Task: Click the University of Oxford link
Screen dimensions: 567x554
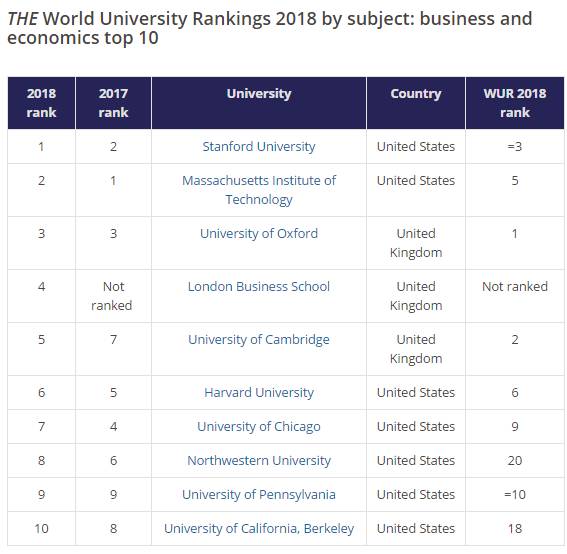Action: tap(259, 234)
